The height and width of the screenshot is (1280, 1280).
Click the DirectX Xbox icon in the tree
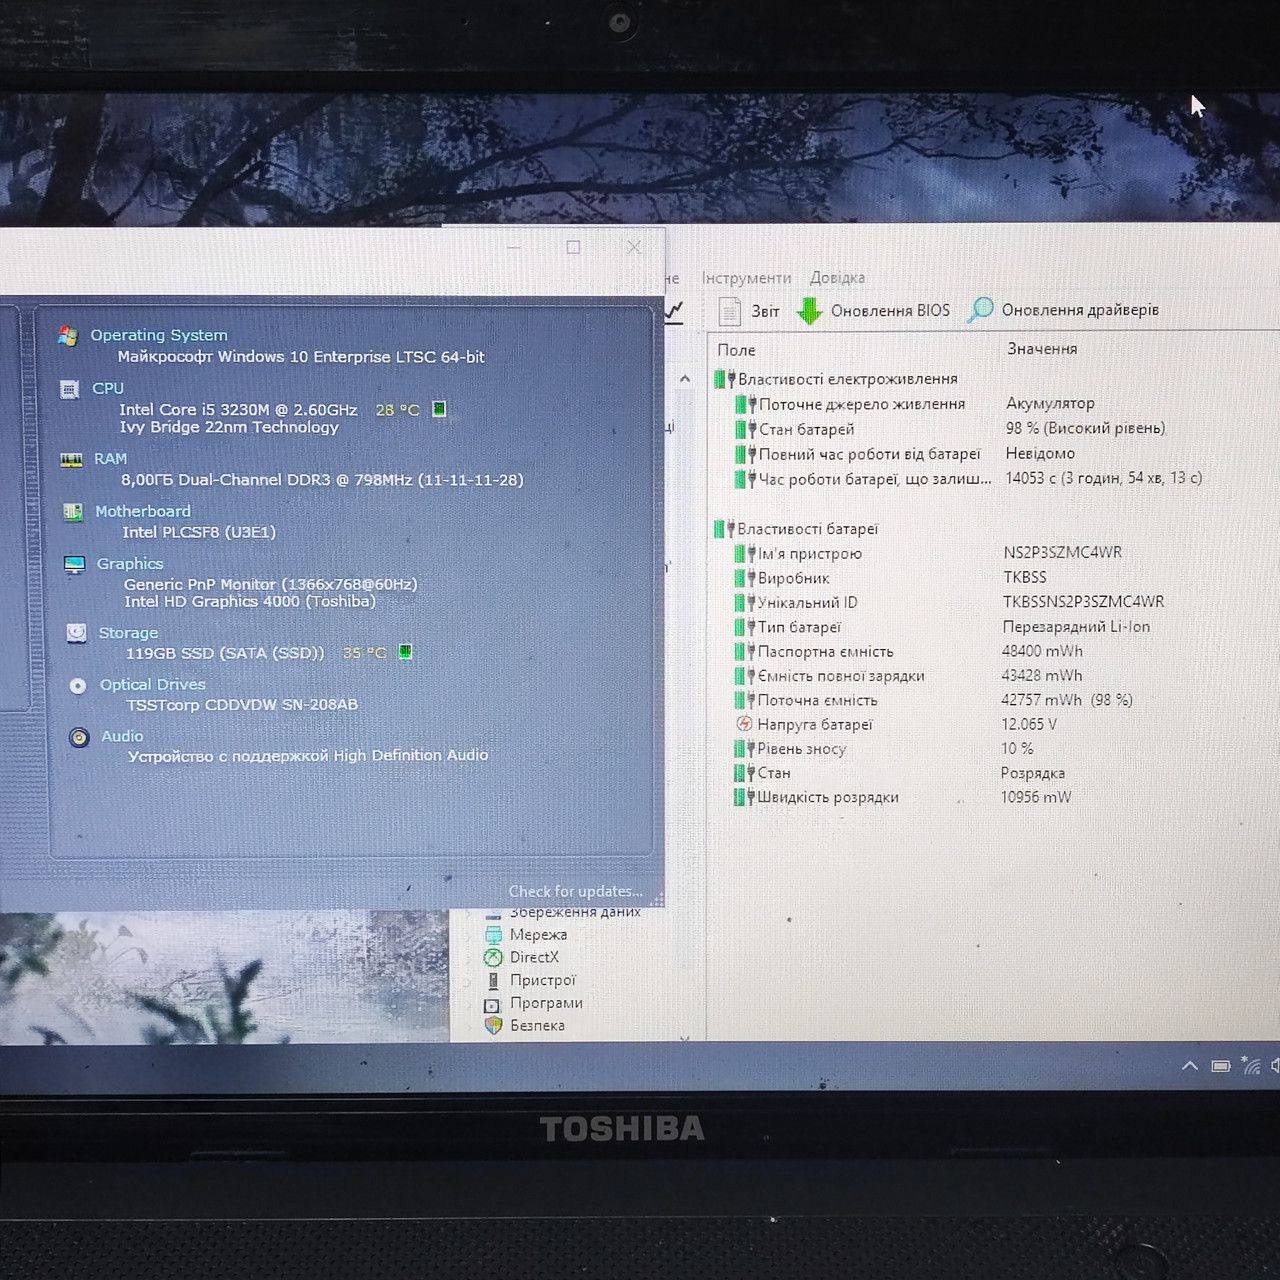(x=493, y=958)
